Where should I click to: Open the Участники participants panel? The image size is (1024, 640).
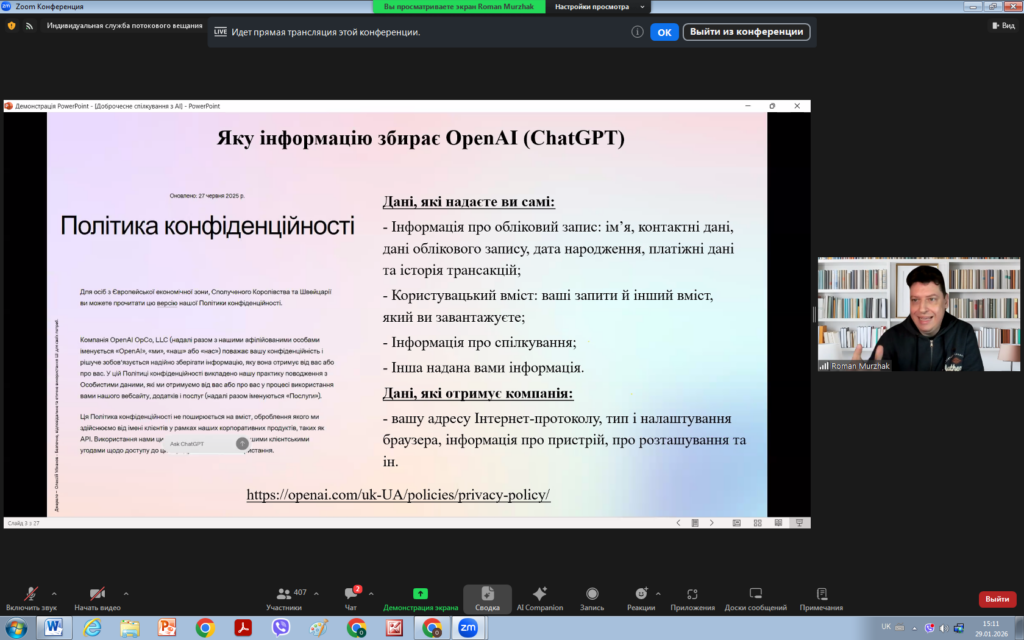click(283, 597)
